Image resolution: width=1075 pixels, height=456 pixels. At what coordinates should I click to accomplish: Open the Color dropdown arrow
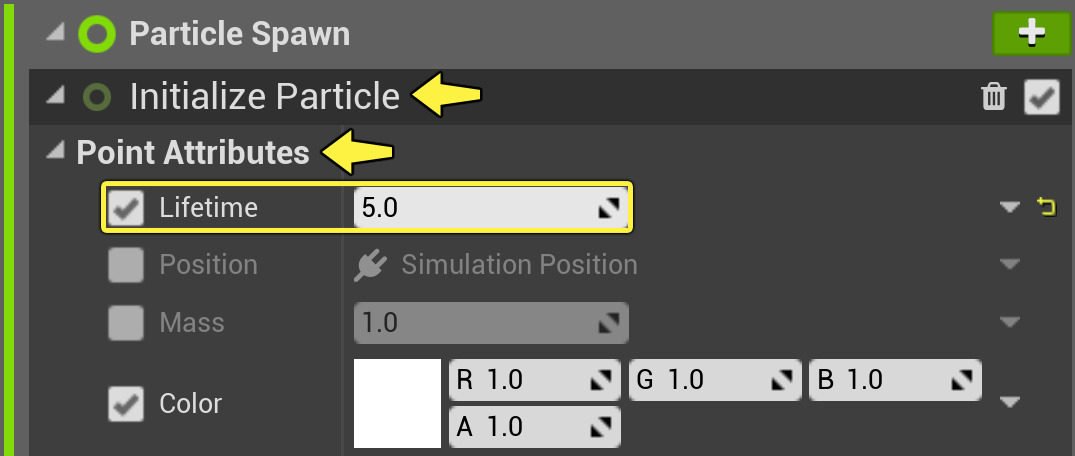pos(1009,403)
